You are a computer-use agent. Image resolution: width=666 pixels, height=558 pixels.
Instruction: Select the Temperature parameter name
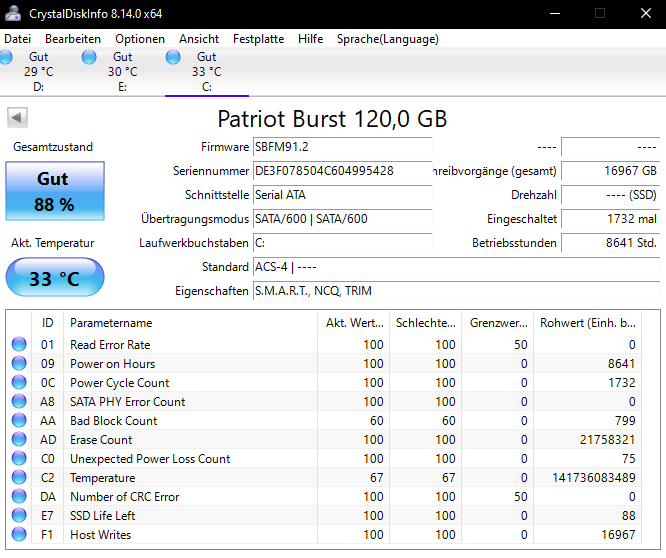[x=103, y=478]
